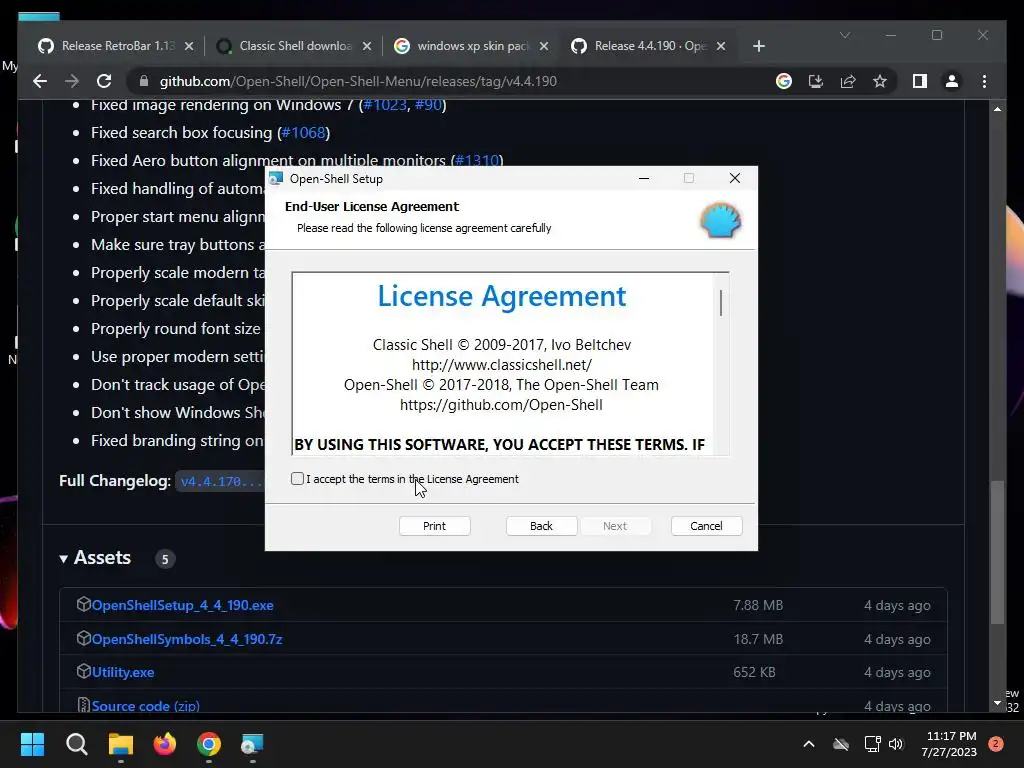This screenshot has height=768, width=1024.
Task: Open the notification badge
Action: 995,744
